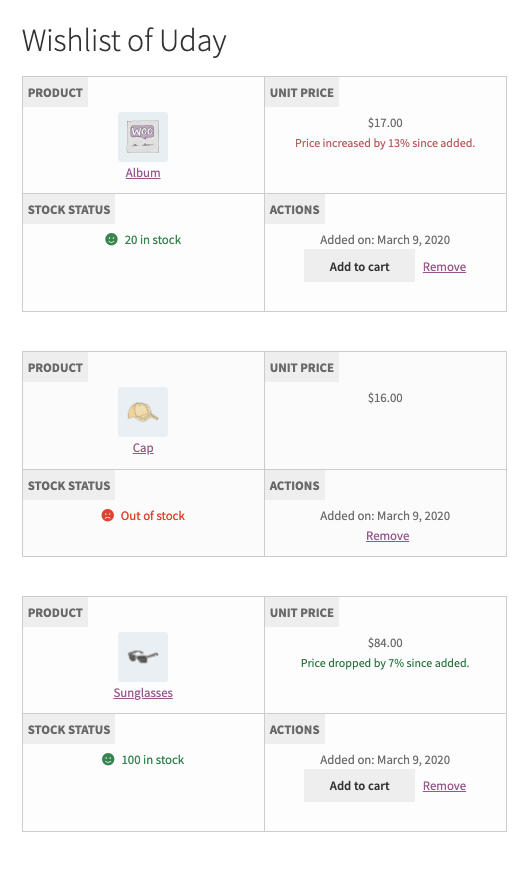Click the $84.00 Sunglasses price
The height and width of the screenshot is (869, 531).
[x=385, y=643]
